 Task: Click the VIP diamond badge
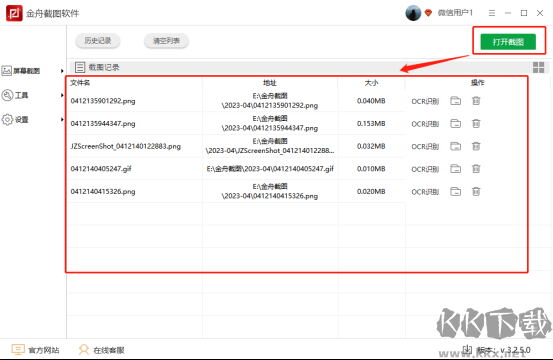pos(429,13)
